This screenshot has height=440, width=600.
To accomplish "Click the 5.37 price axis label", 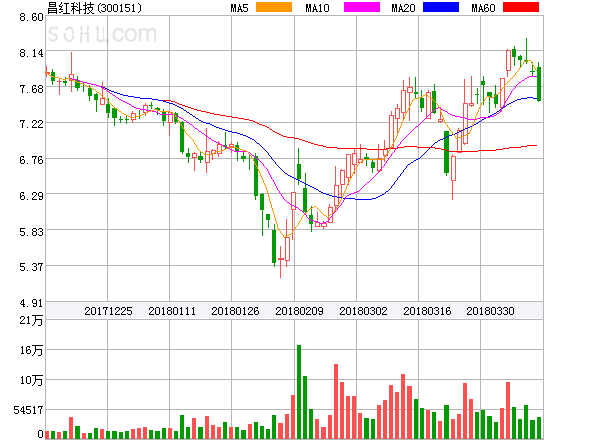I will coord(31,267).
